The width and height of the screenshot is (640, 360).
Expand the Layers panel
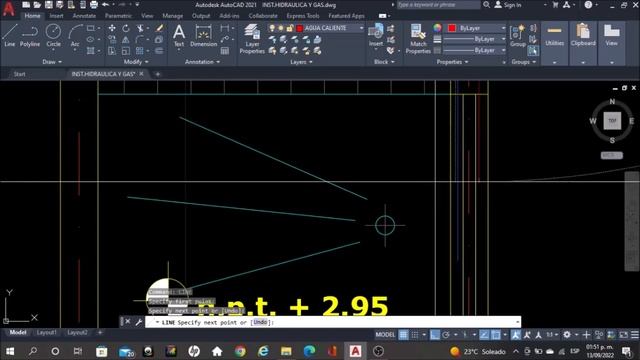(x=301, y=62)
